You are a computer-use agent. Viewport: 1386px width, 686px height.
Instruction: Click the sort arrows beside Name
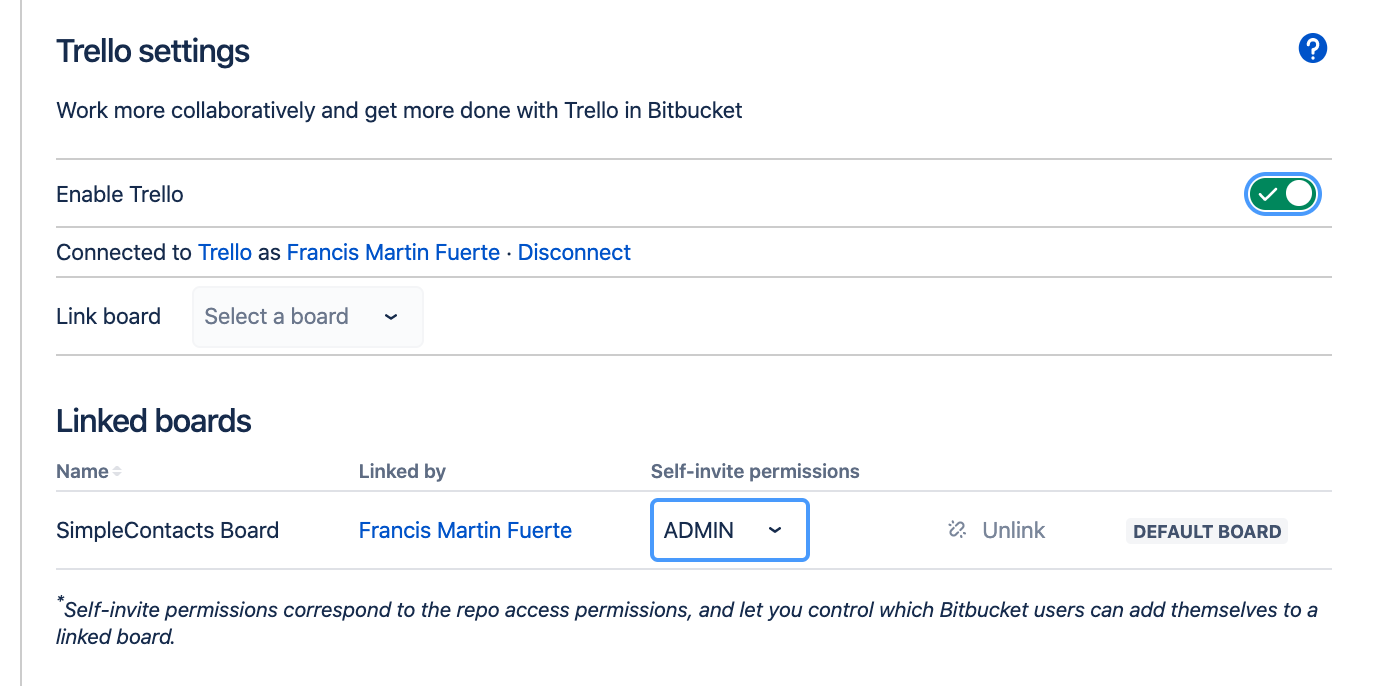pos(117,472)
